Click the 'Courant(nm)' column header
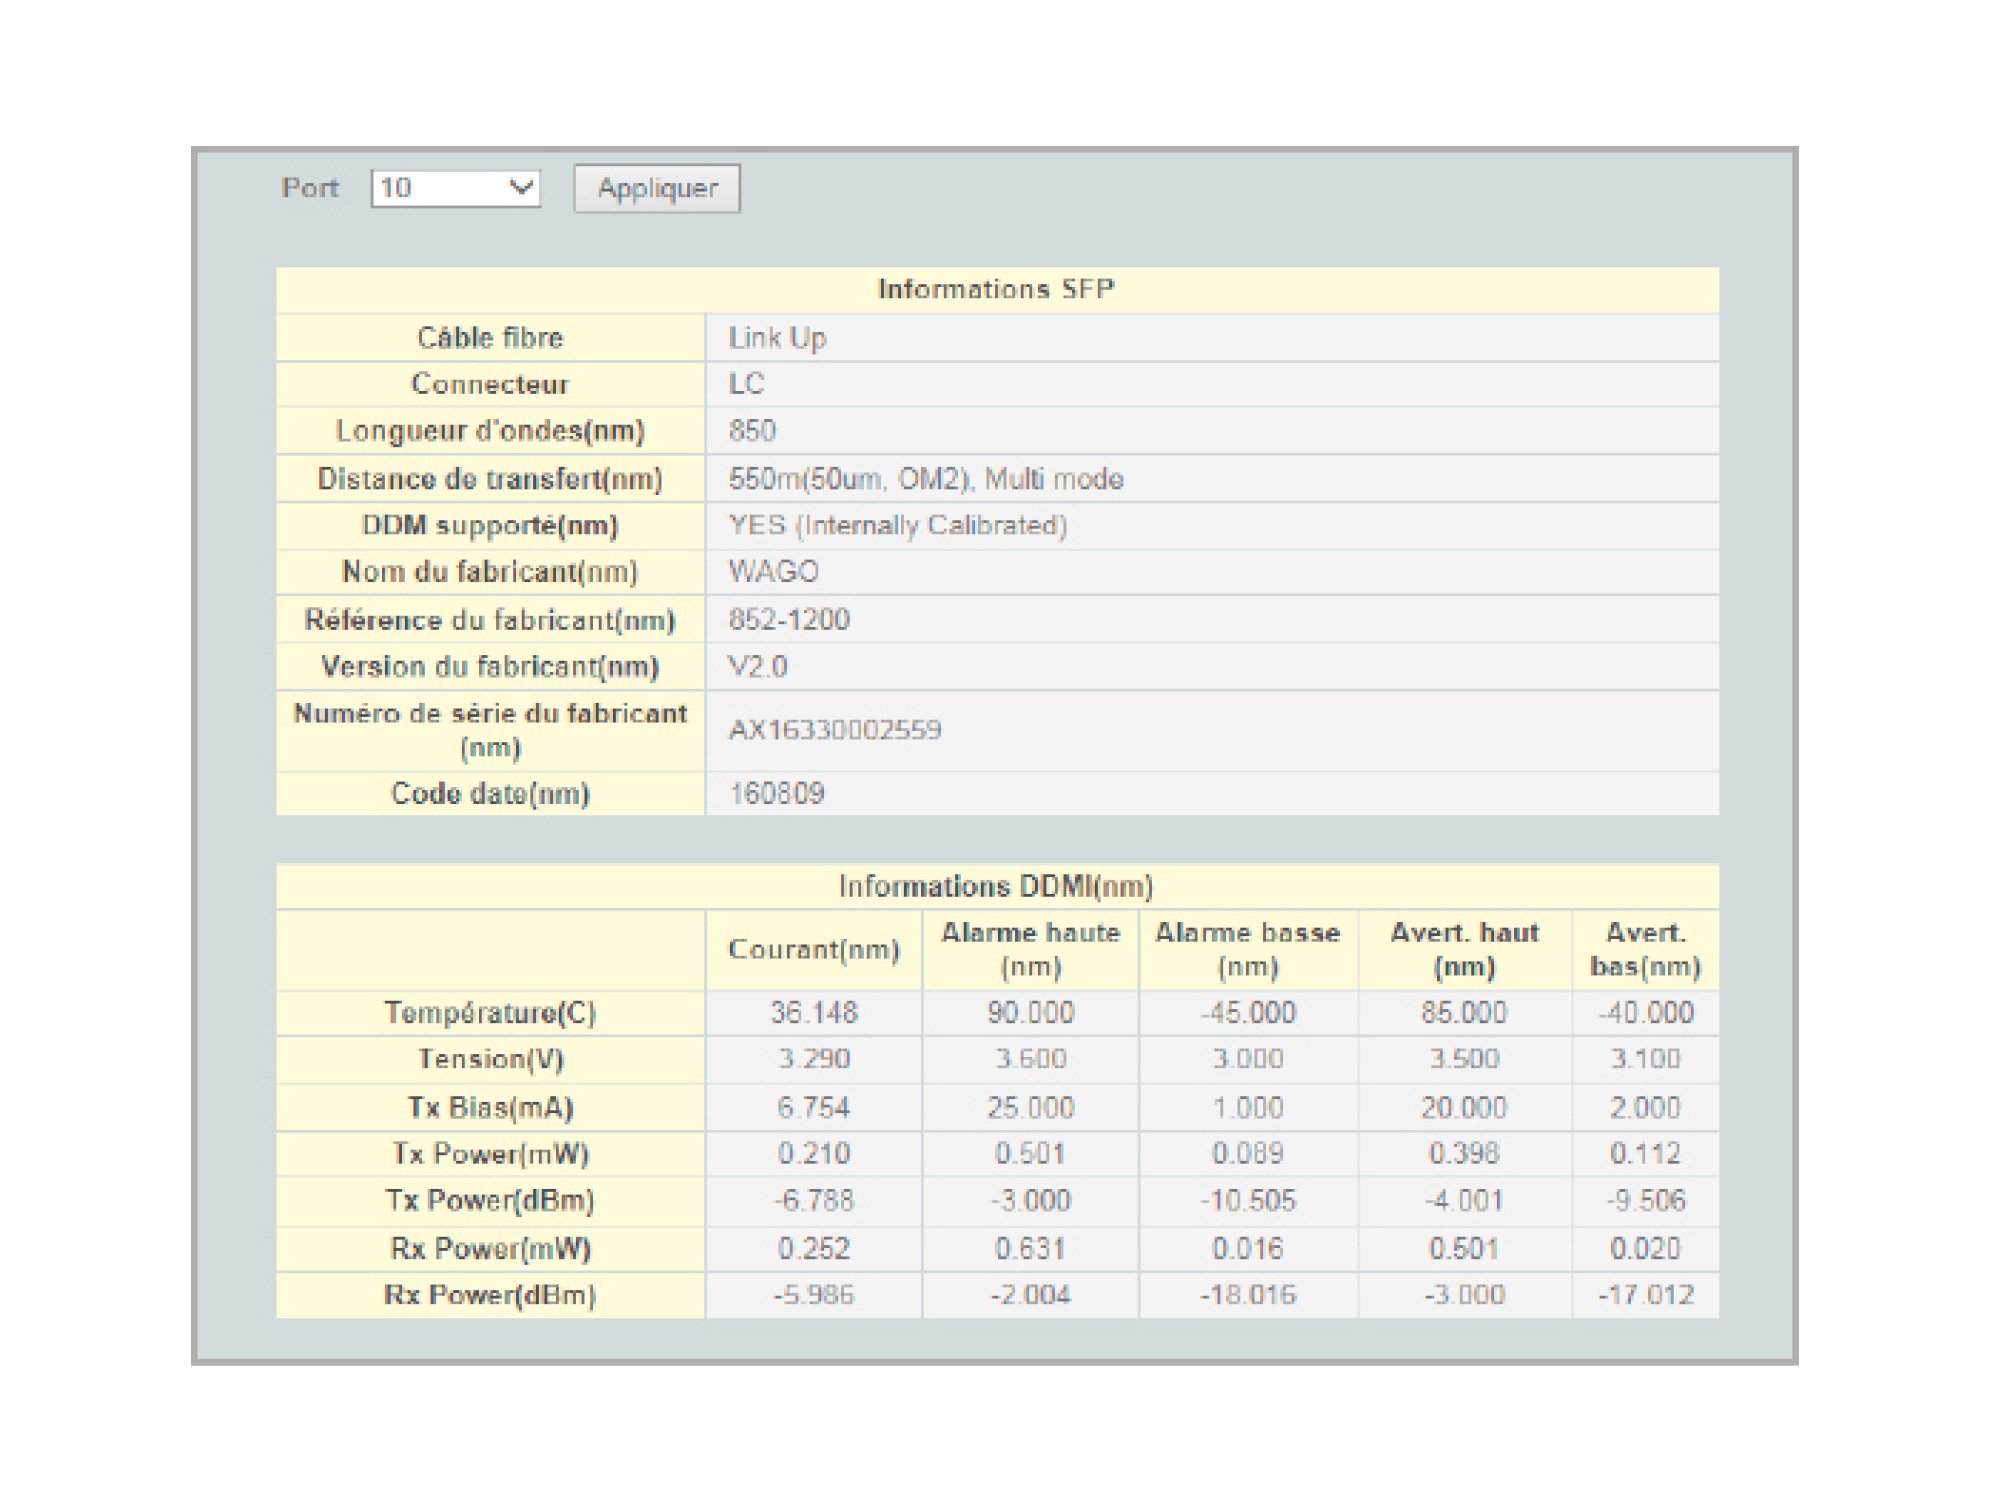This screenshot has width=2000, height=1500. (x=814, y=950)
